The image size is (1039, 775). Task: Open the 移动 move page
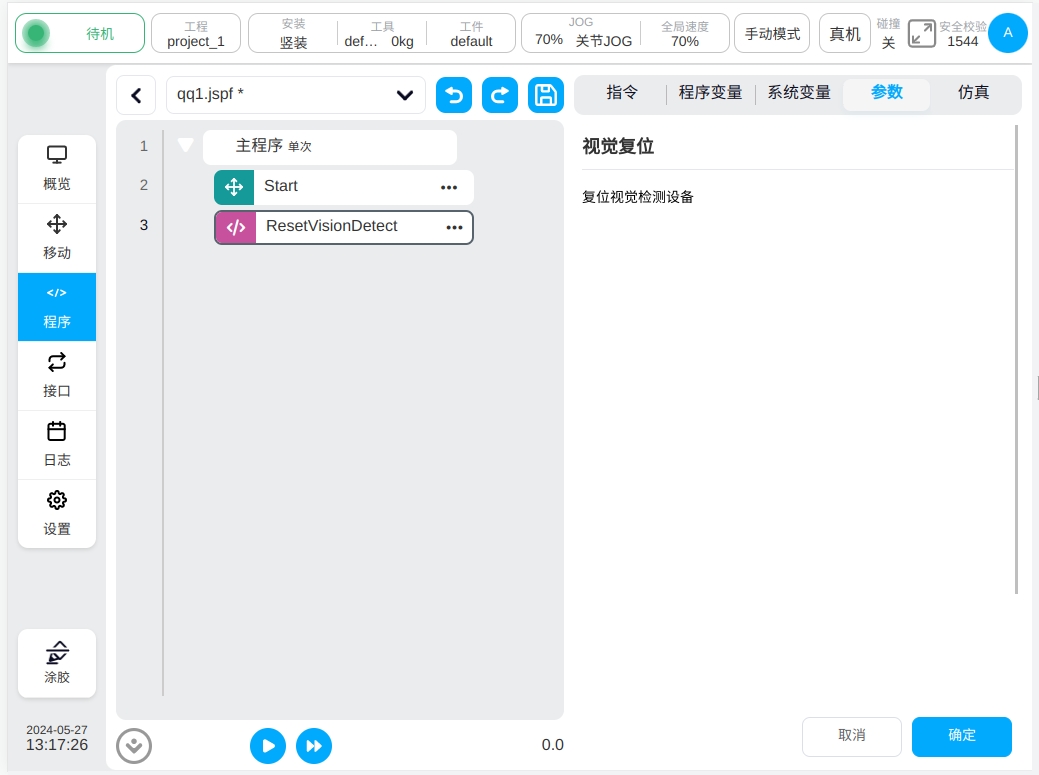click(x=57, y=238)
